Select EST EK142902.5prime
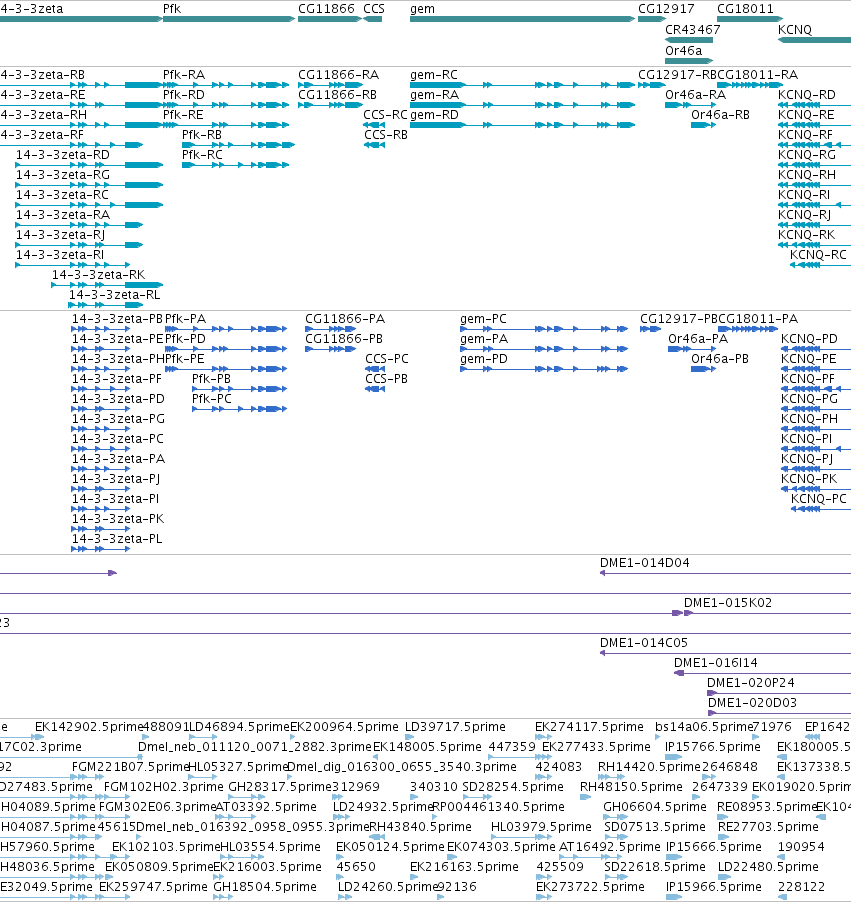The image size is (851, 902). [x=88, y=727]
